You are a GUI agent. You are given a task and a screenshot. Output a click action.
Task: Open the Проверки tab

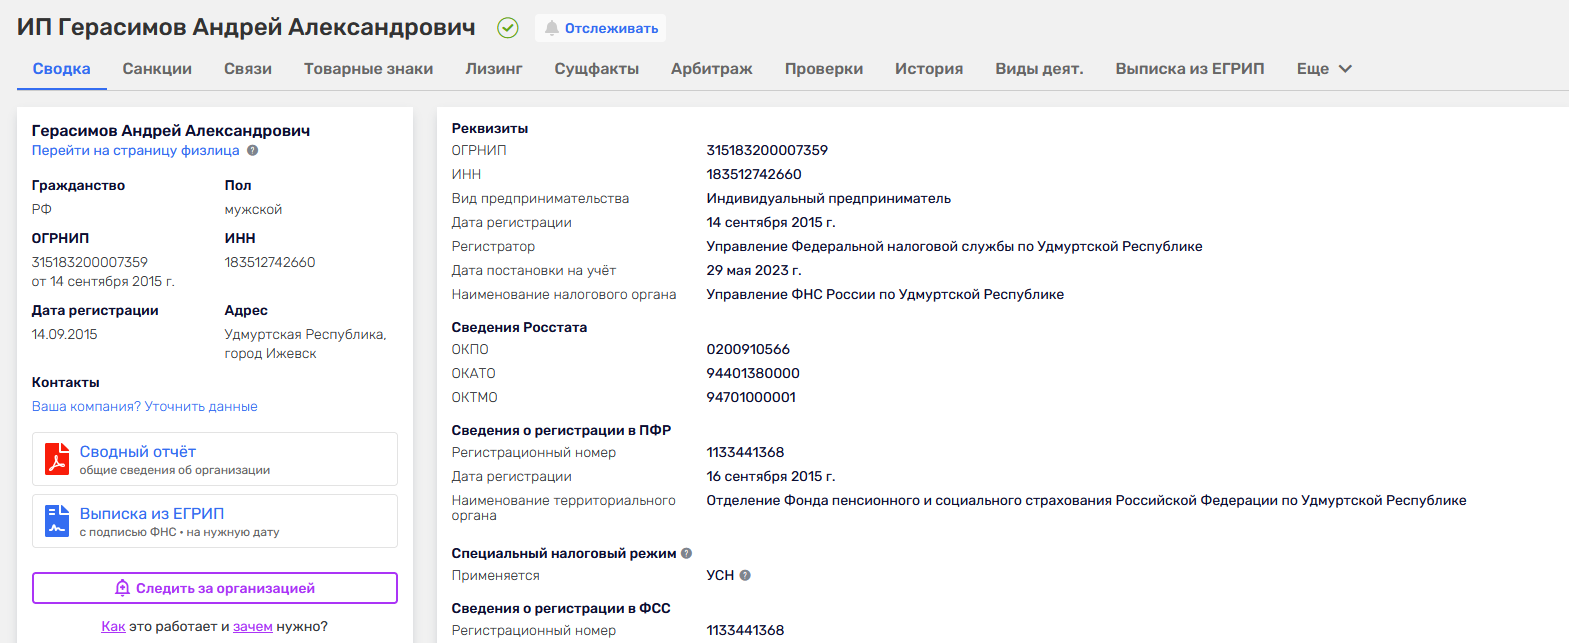click(x=824, y=69)
